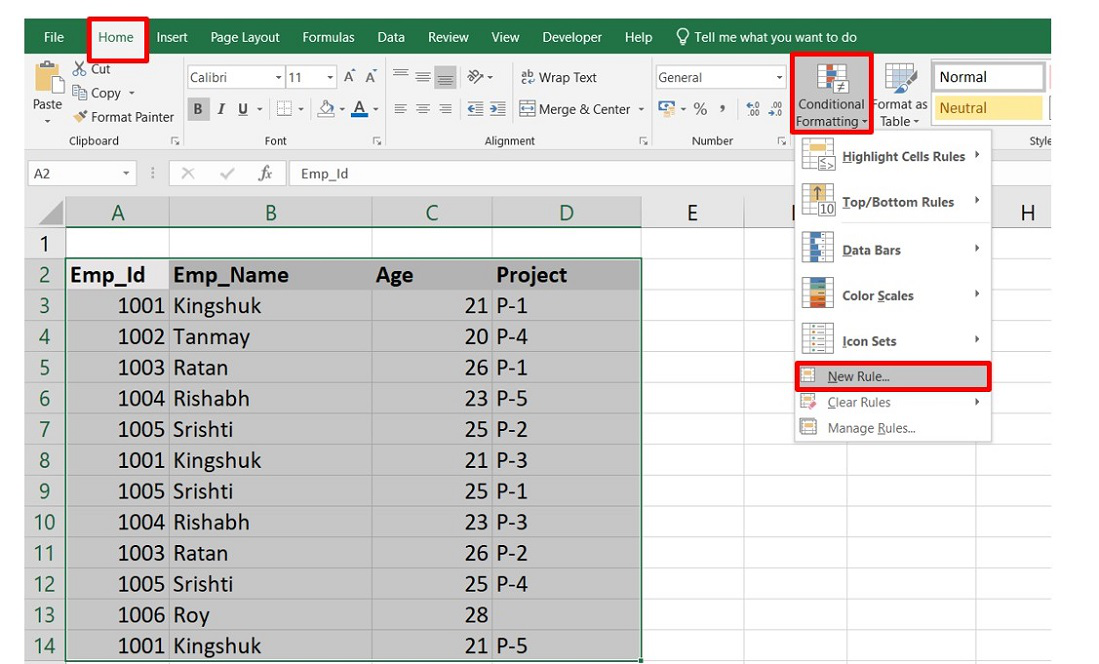Click Tell me what you want to do

pos(766,37)
